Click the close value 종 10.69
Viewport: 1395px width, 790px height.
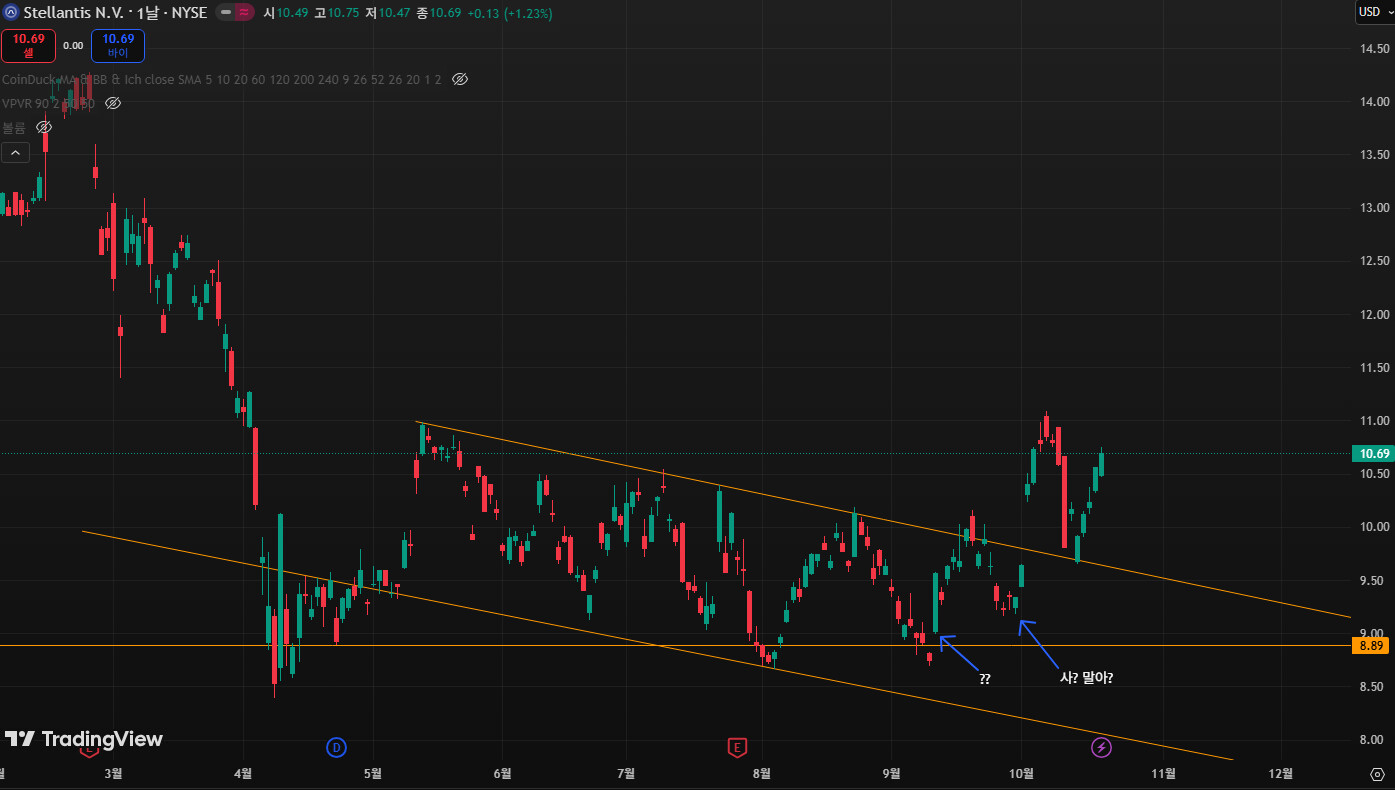[439, 13]
